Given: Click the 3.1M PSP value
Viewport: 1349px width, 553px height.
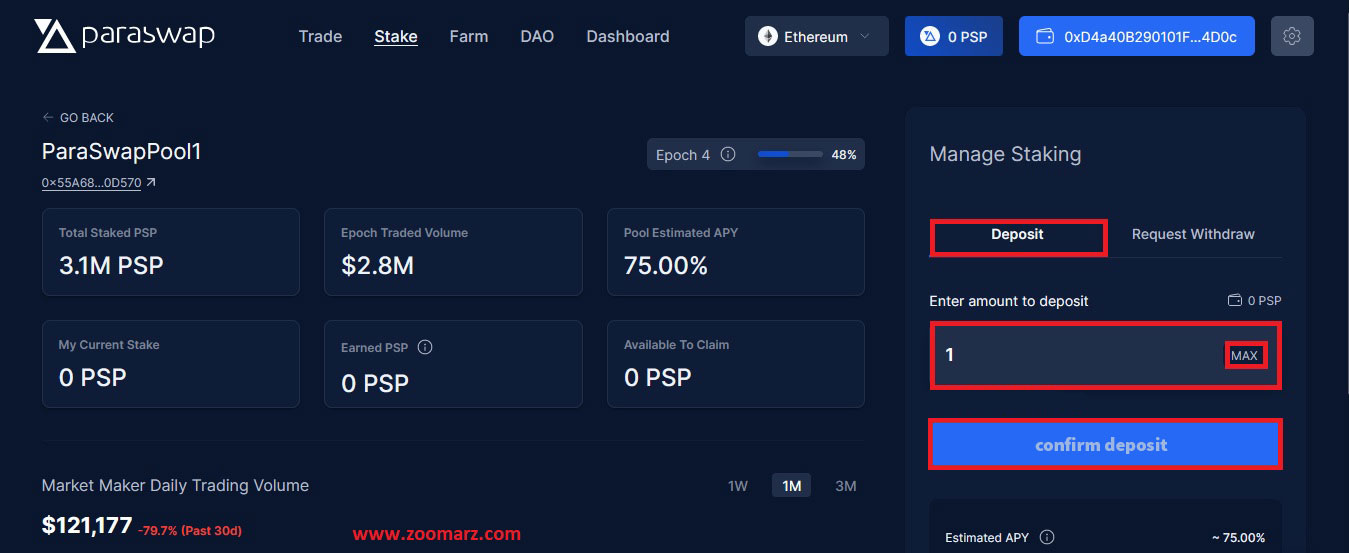Looking at the screenshot, I should click(x=111, y=265).
